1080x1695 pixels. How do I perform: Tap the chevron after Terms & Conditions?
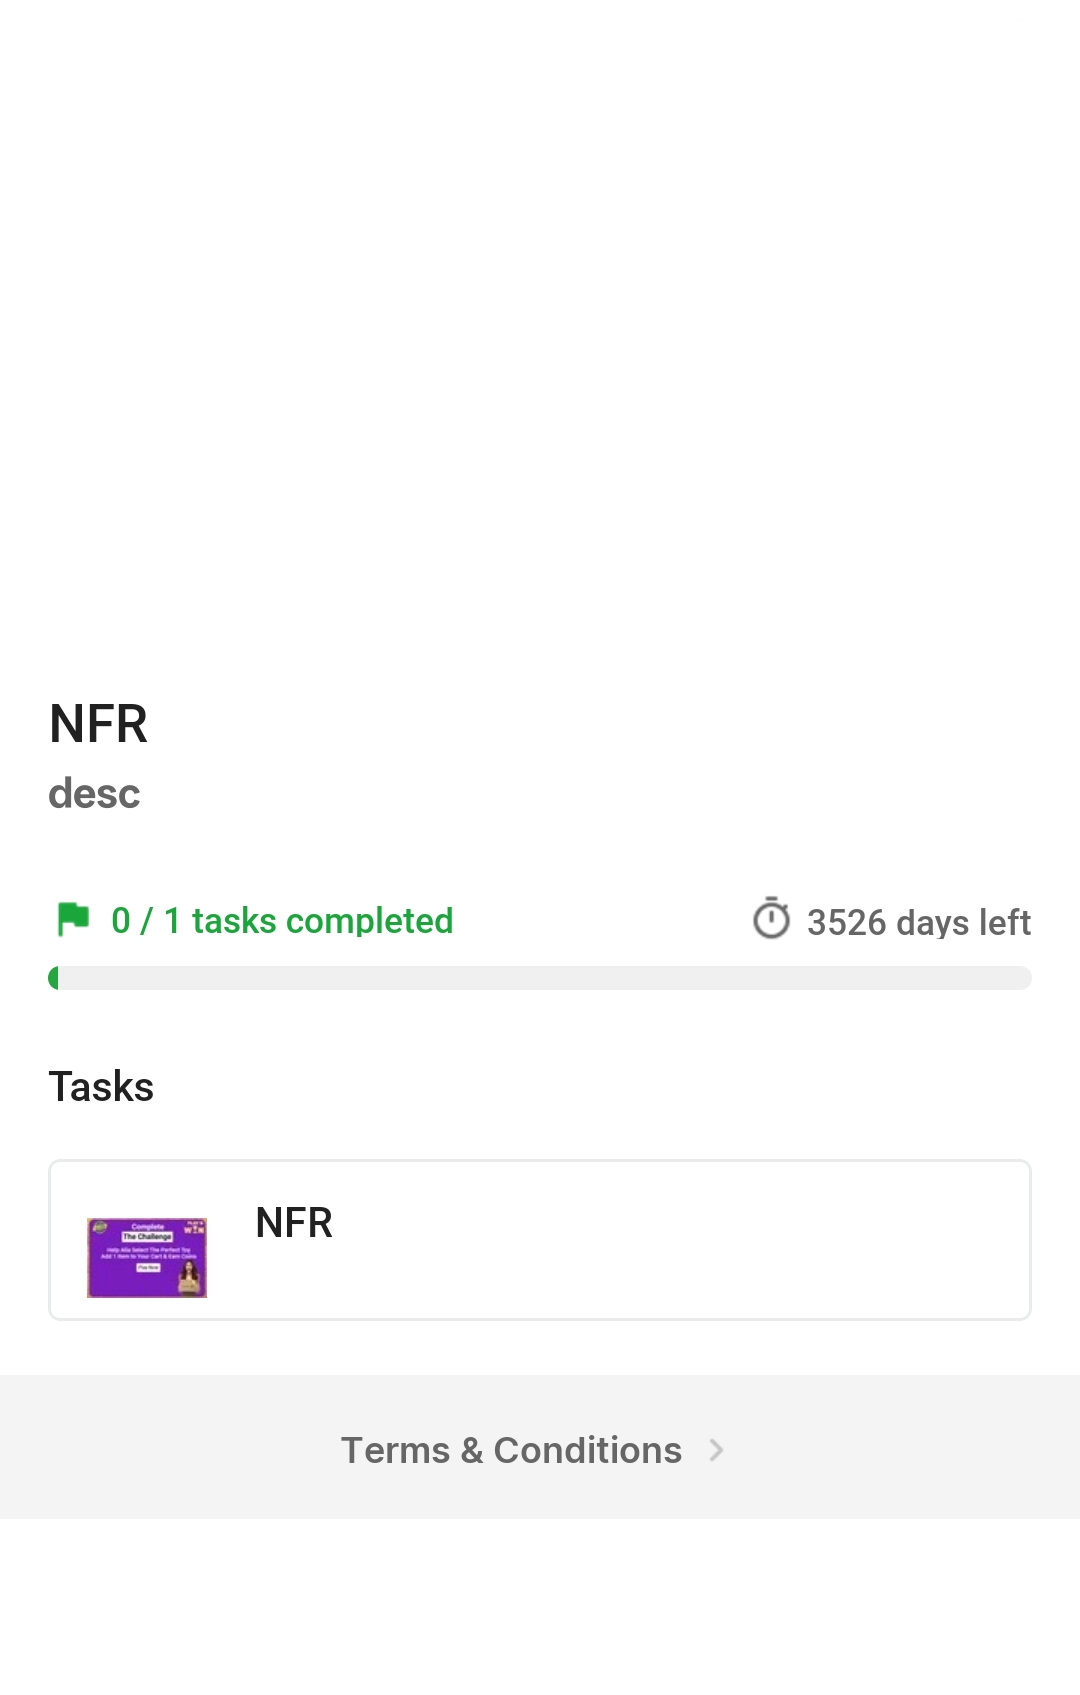(x=716, y=1450)
